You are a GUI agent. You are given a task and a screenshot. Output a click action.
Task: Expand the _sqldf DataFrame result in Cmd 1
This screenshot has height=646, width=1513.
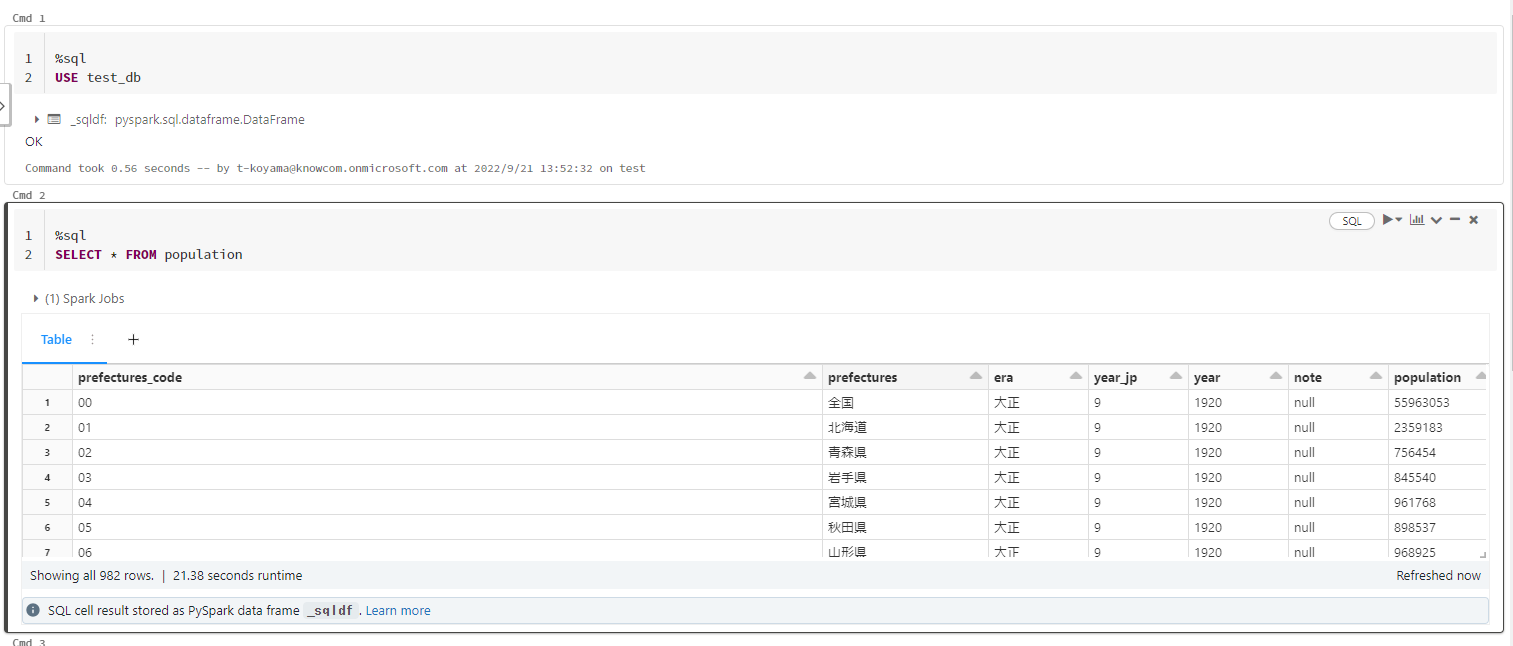coord(37,119)
